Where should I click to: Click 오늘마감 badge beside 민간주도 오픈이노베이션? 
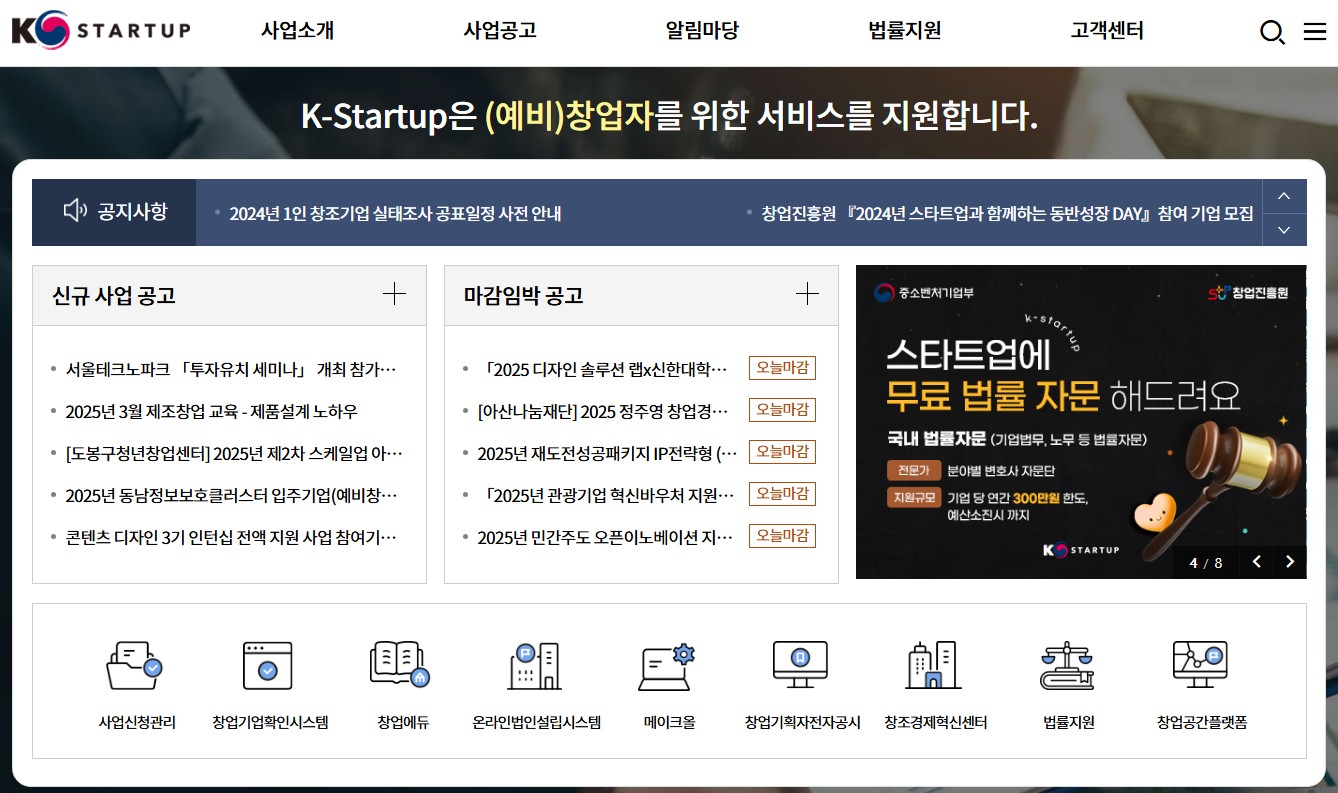782,536
